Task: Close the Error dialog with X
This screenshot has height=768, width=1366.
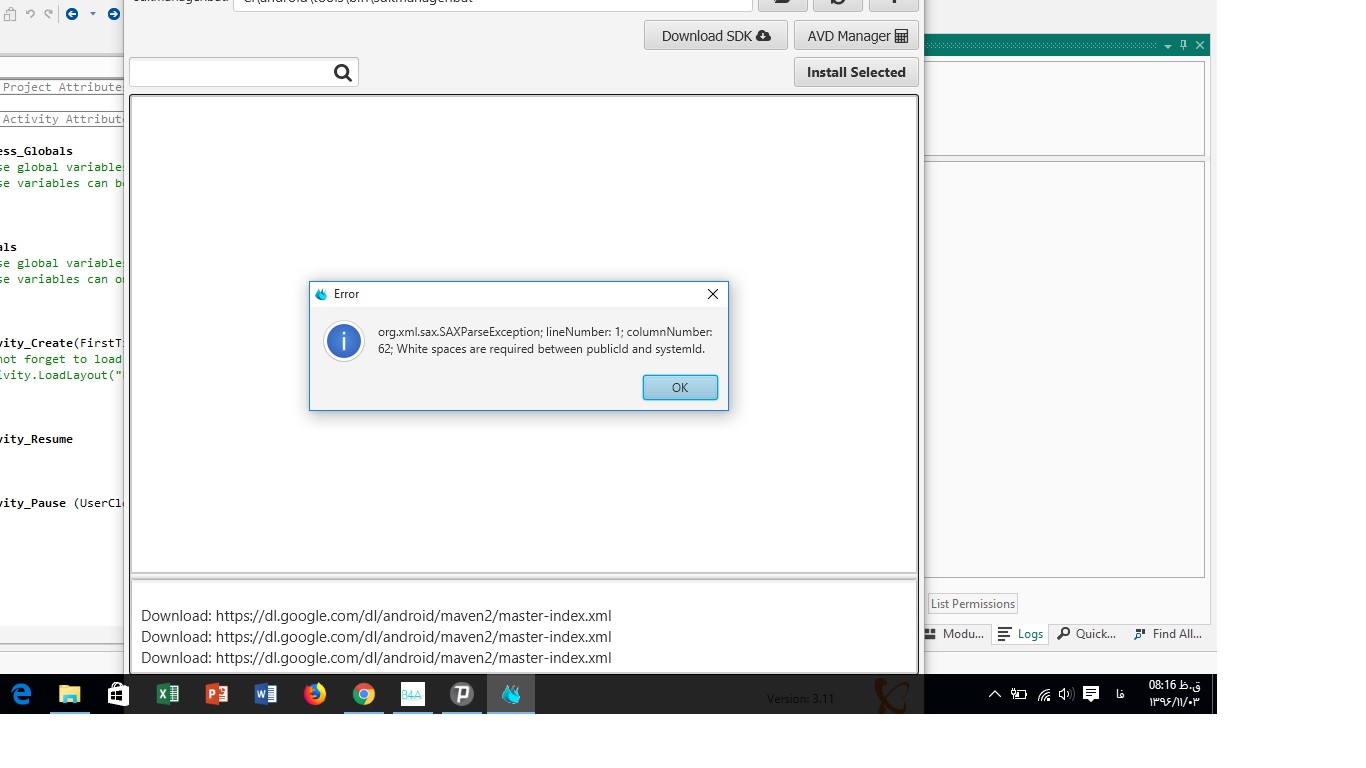Action: pyautogui.click(x=713, y=294)
